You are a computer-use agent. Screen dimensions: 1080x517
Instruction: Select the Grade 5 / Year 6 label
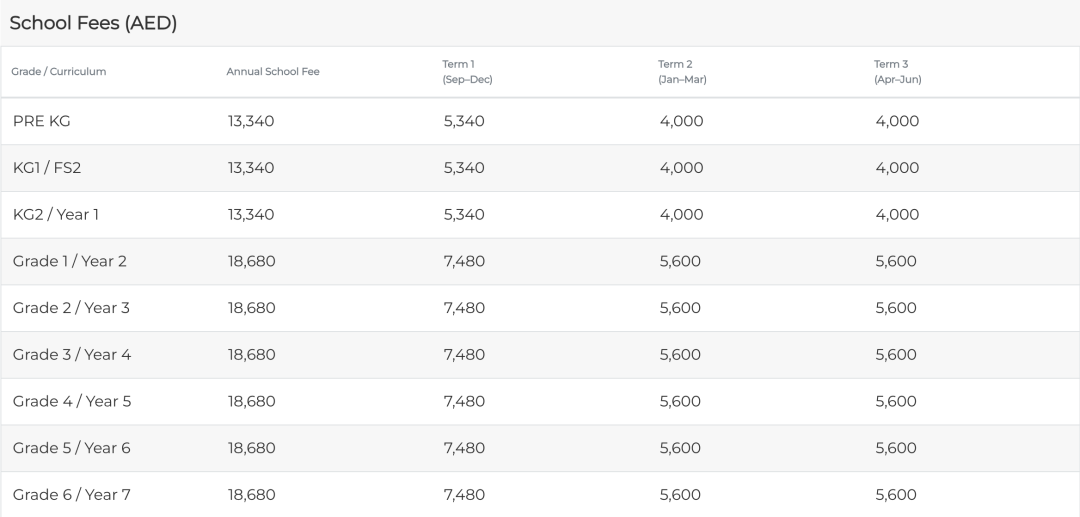(x=72, y=448)
